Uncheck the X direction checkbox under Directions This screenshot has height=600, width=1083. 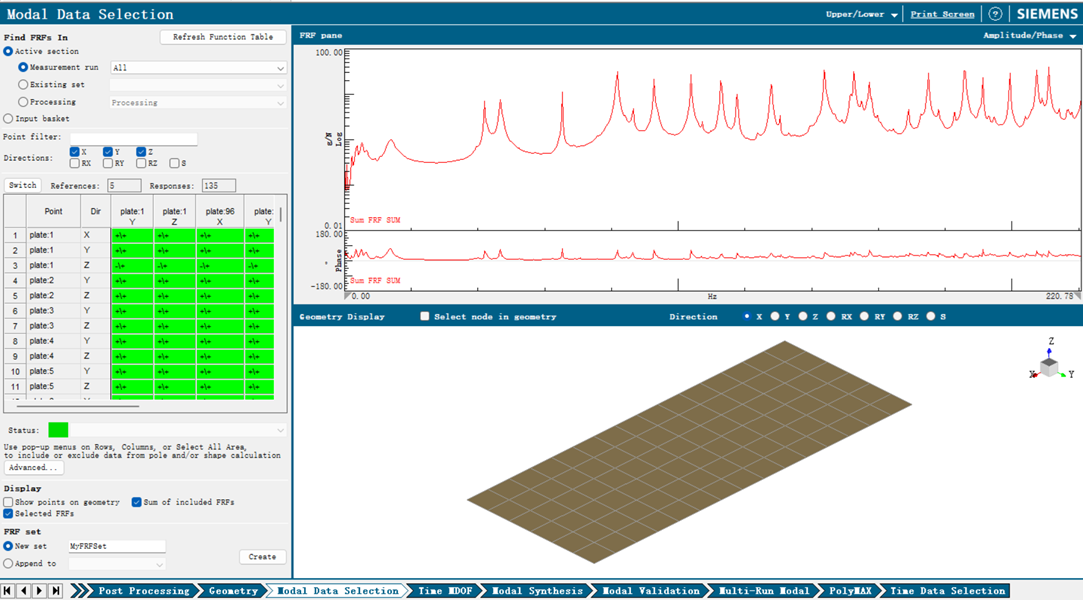(75, 152)
